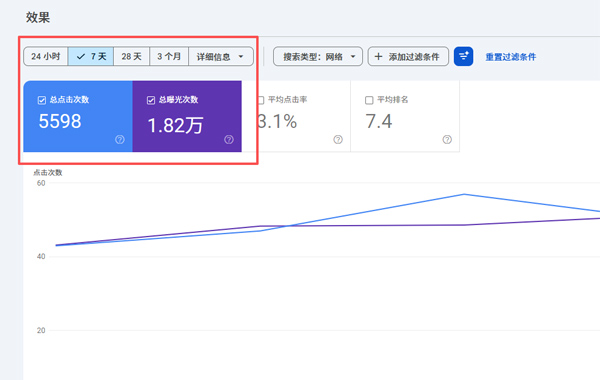The image size is (600, 380).
Task: Select the 7 天 time range
Action: pos(91,57)
